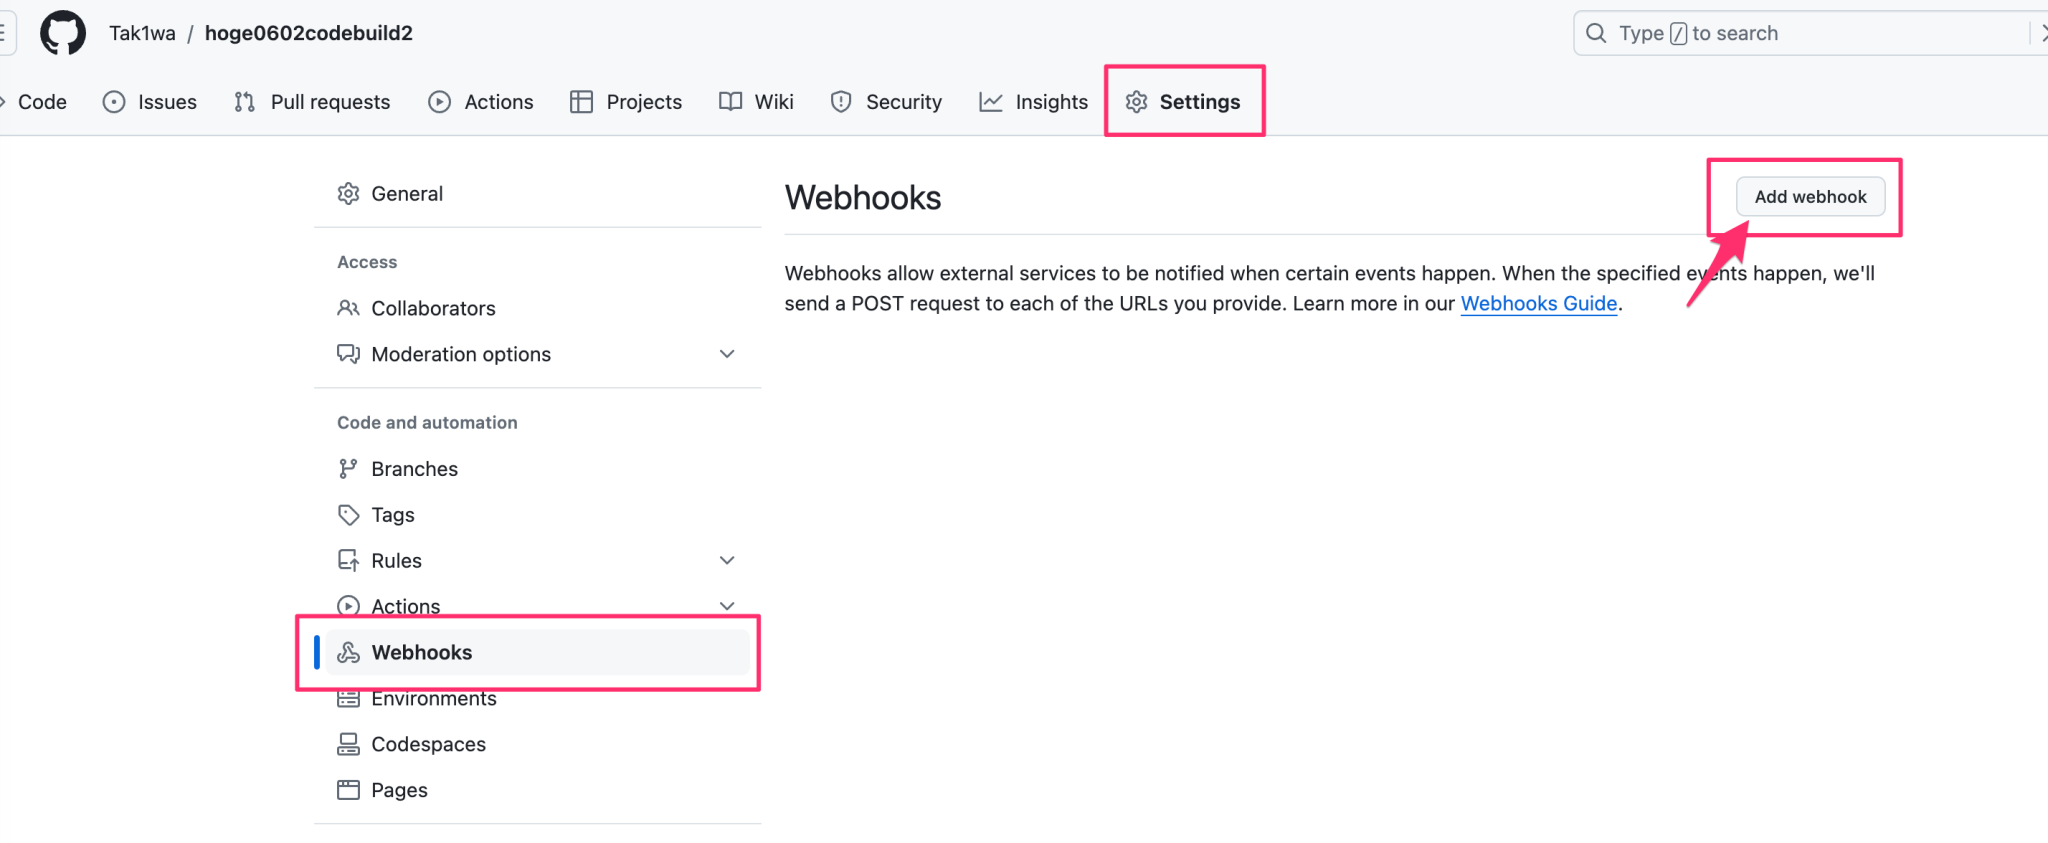Expand the Actions sidebar section

(x=727, y=605)
